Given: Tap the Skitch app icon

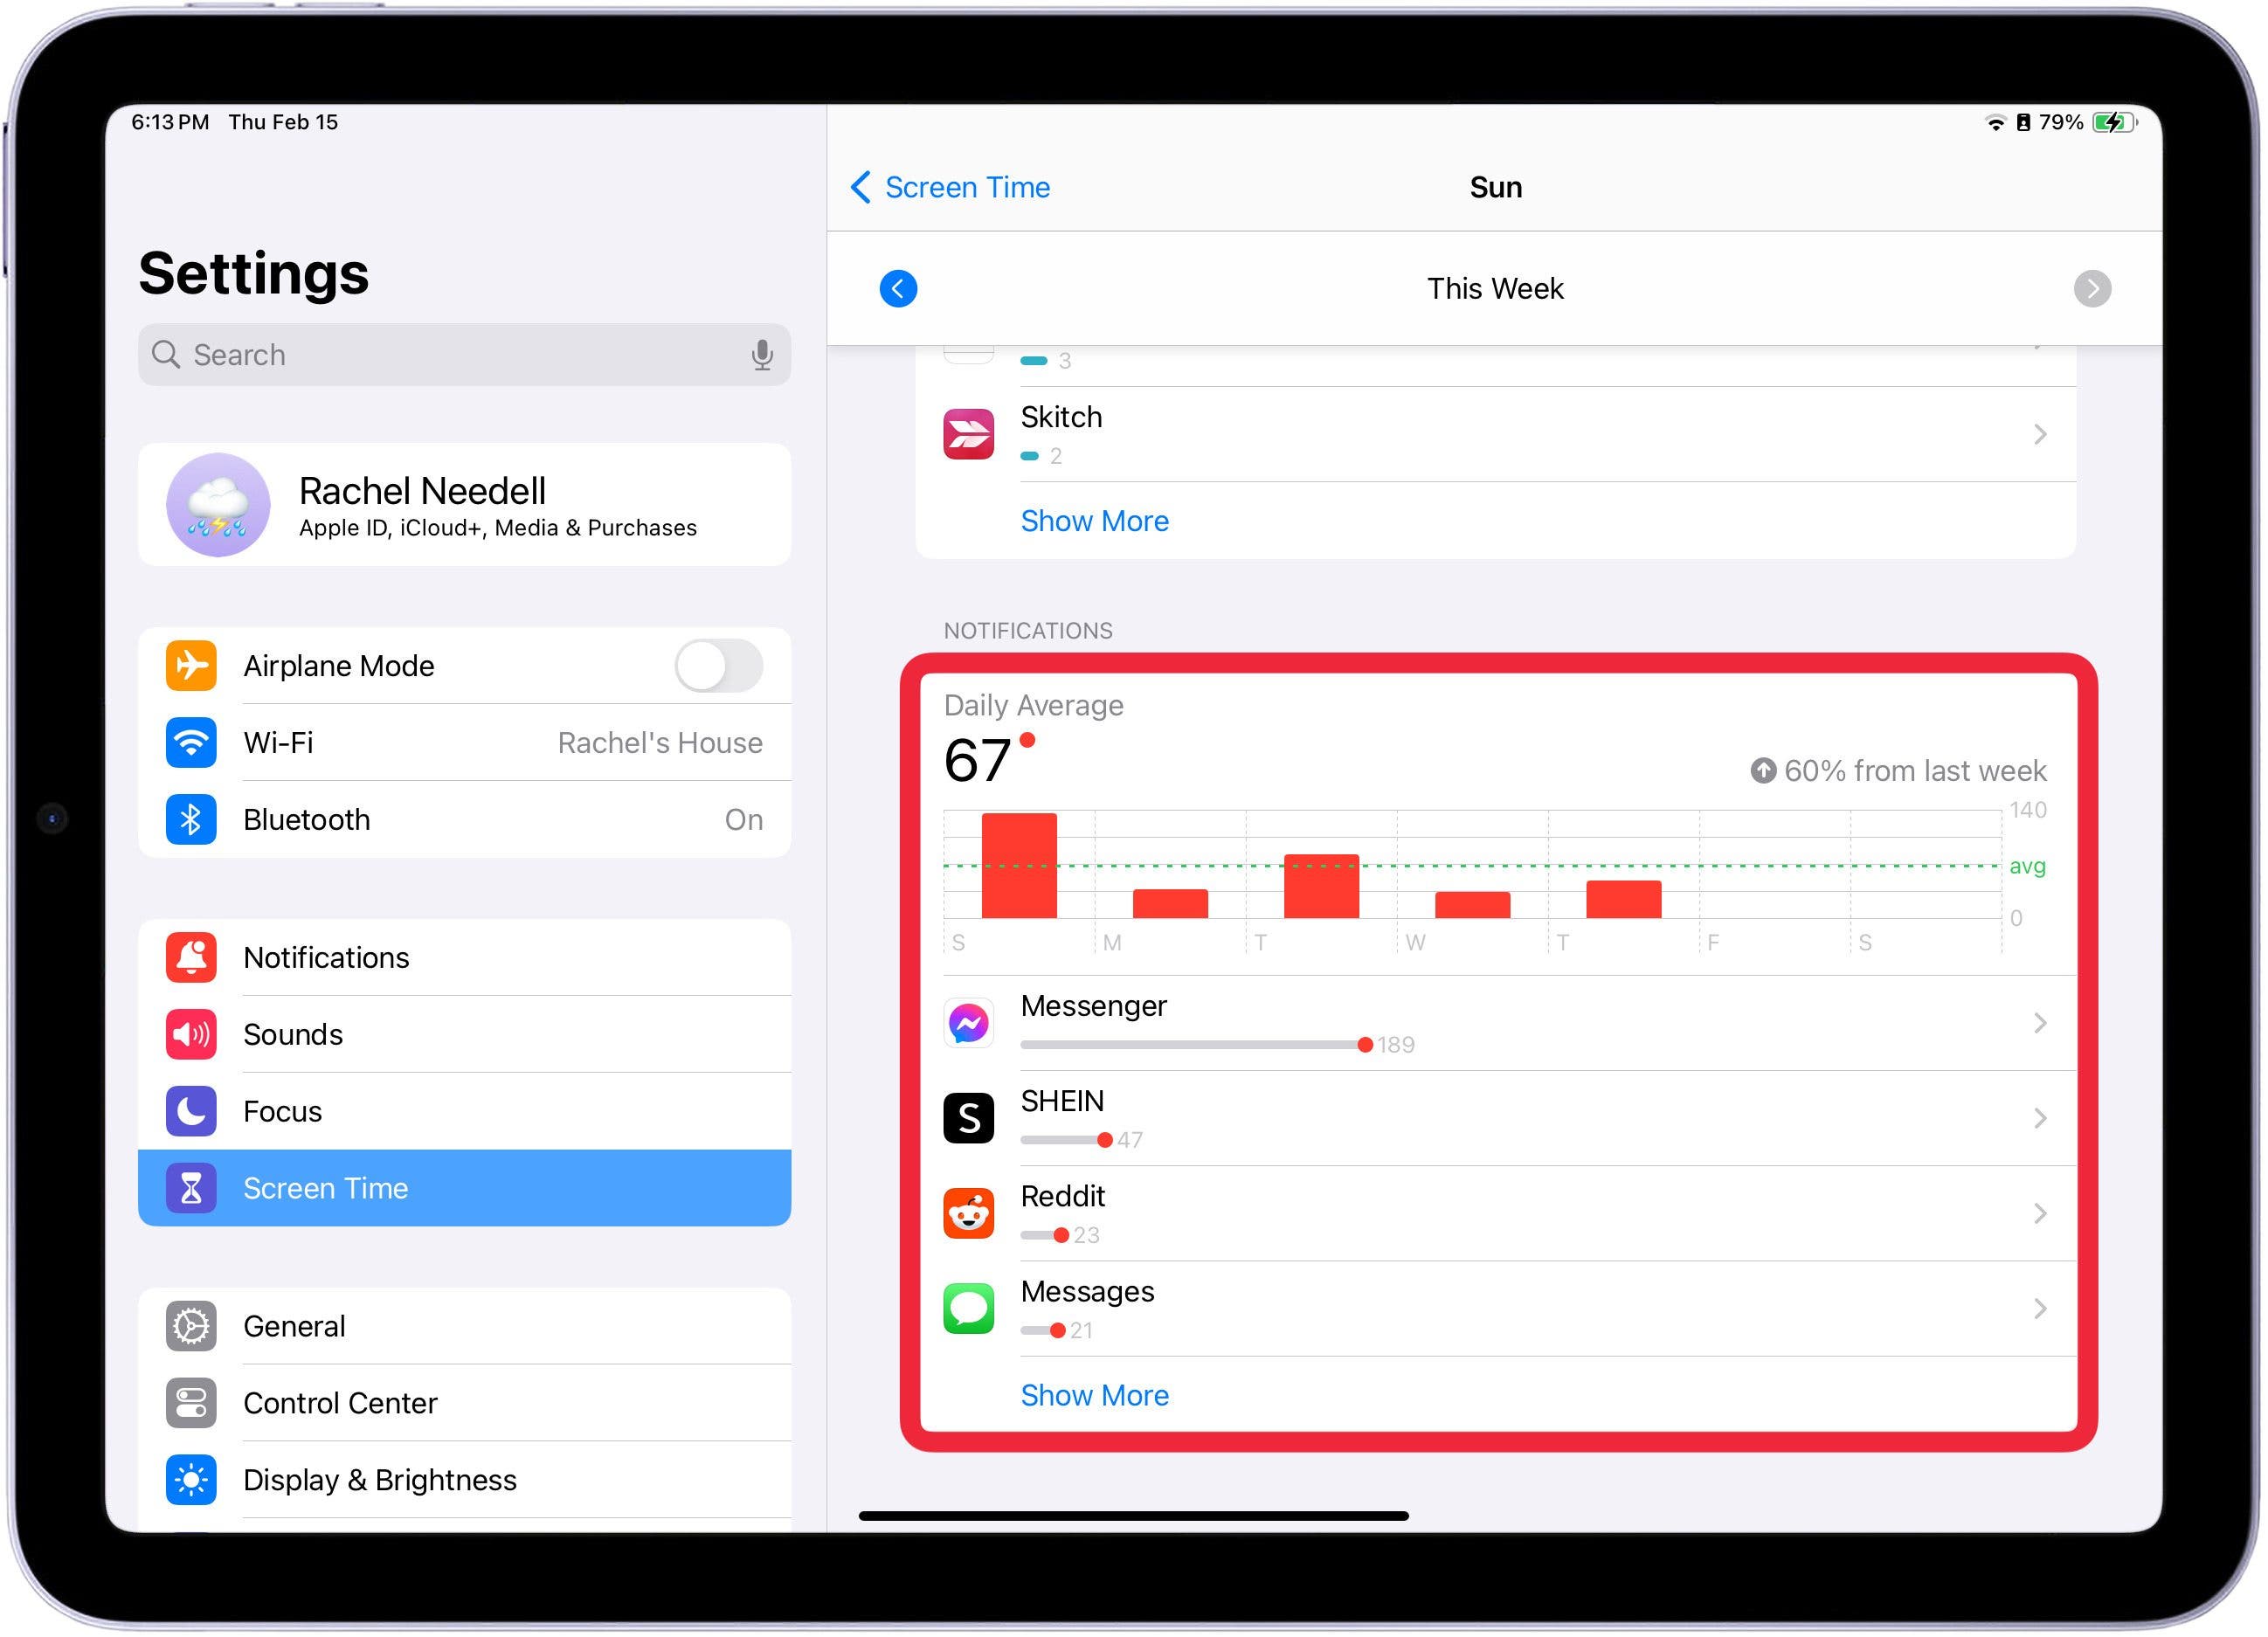Looking at the screenshot, I should coord(968,434).
